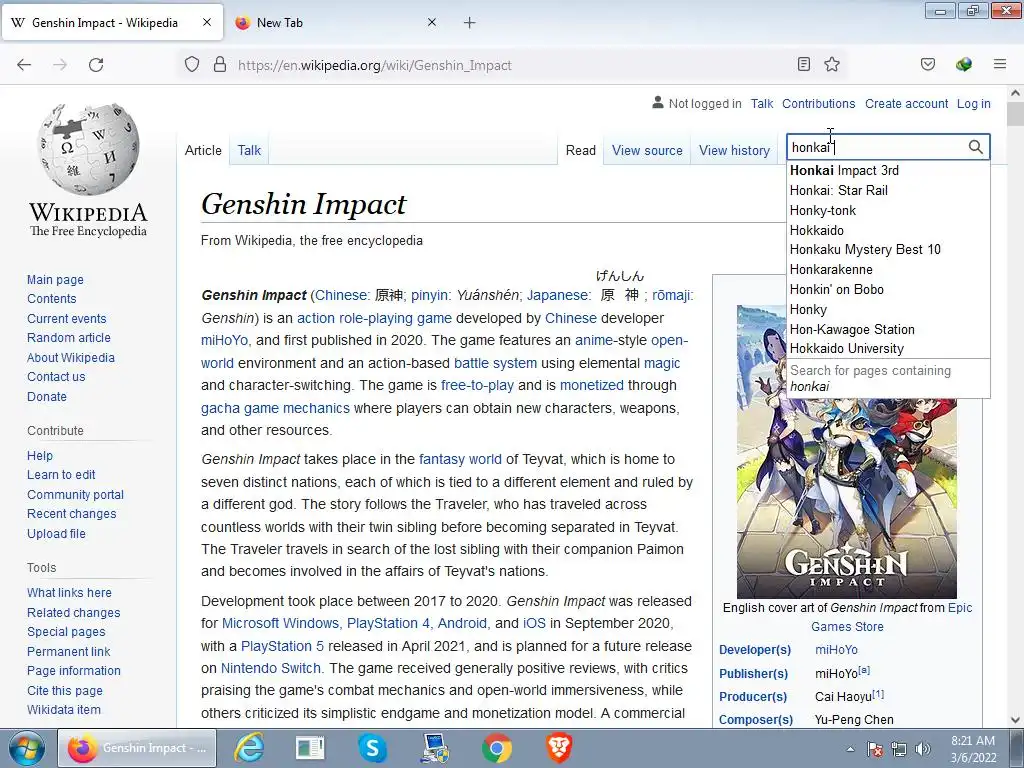The height and width of the screenshot is (768, 1024).
Task: Show hidden system tray icons
Action: coord(850,750)
